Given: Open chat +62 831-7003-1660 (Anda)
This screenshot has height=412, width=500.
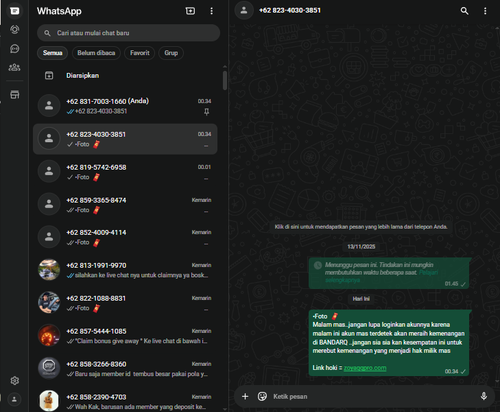Looking at the screenshot, I should click(x=125, y=106).
